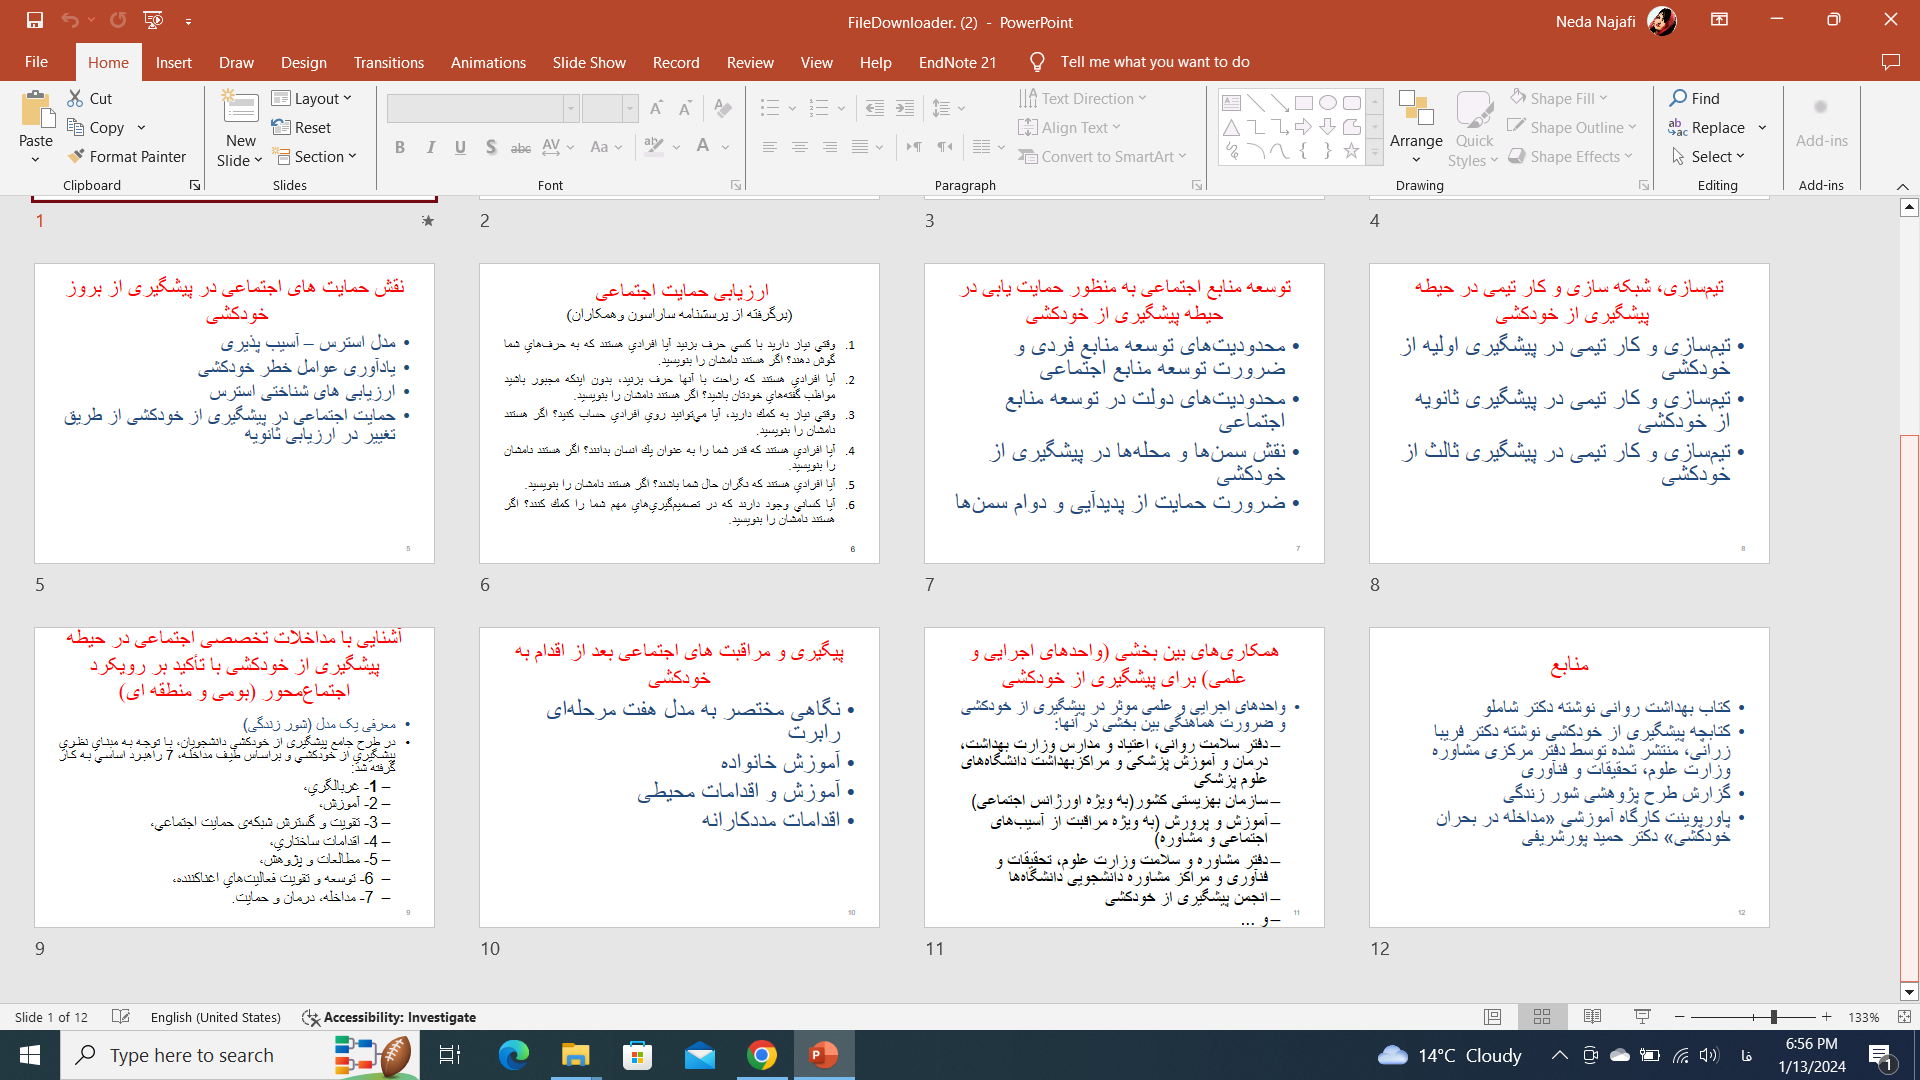Open the font name dropdown
Image resolution: width=1920 pixels, height=1080 pixels.
[x=570, y=107]
